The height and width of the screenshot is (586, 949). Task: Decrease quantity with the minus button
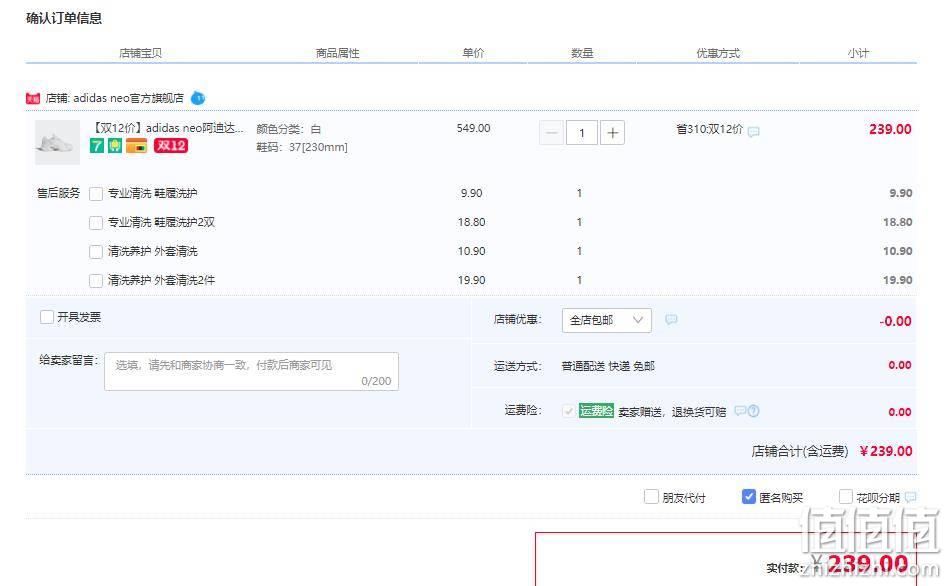[x=551, y=133]
